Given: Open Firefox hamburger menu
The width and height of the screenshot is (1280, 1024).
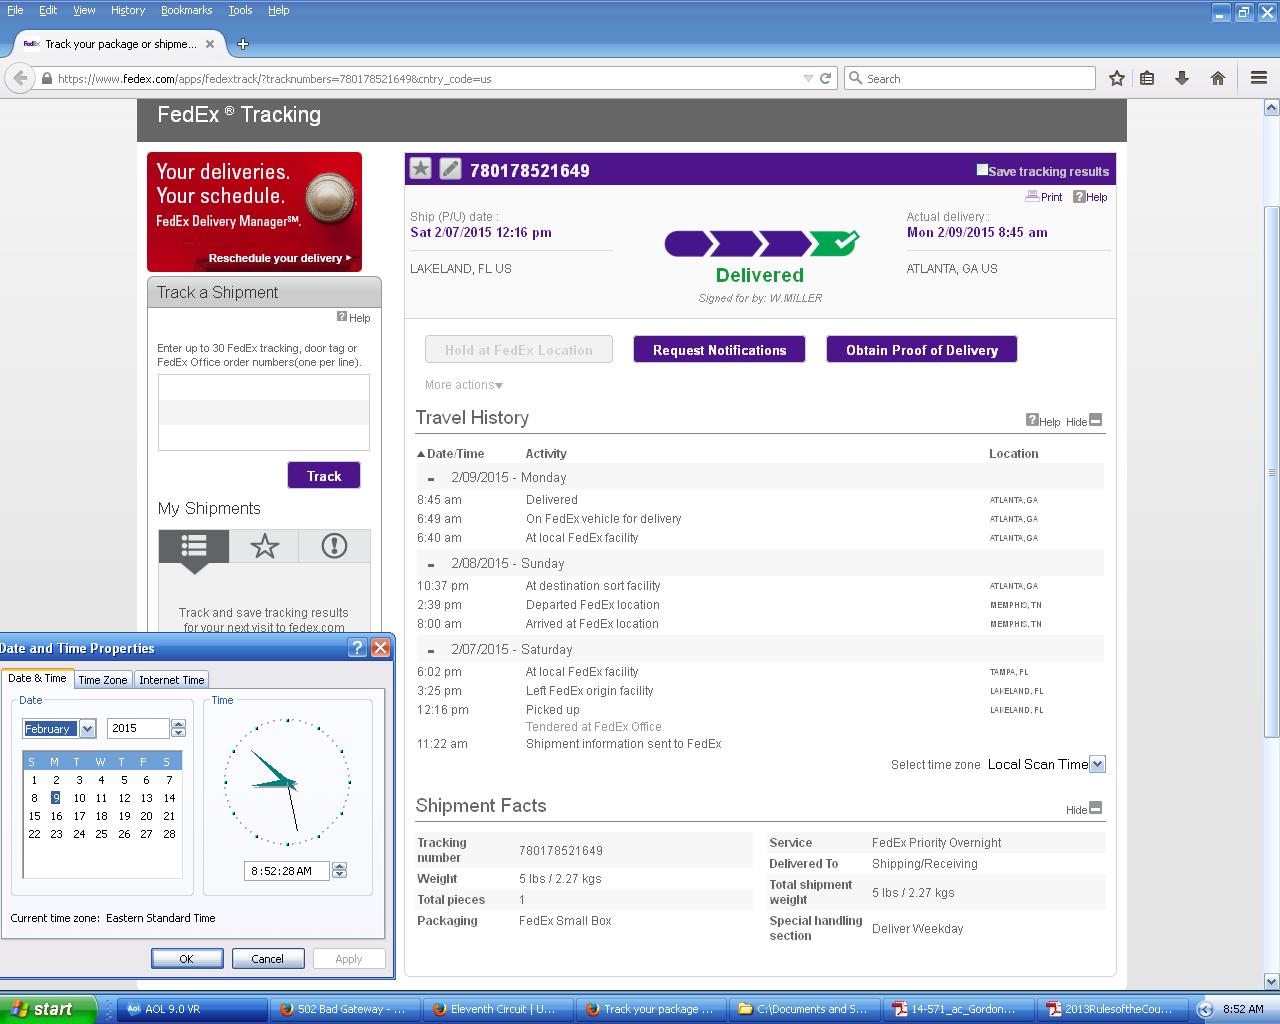Looking at the screenshot, I should pos(1259,78).
